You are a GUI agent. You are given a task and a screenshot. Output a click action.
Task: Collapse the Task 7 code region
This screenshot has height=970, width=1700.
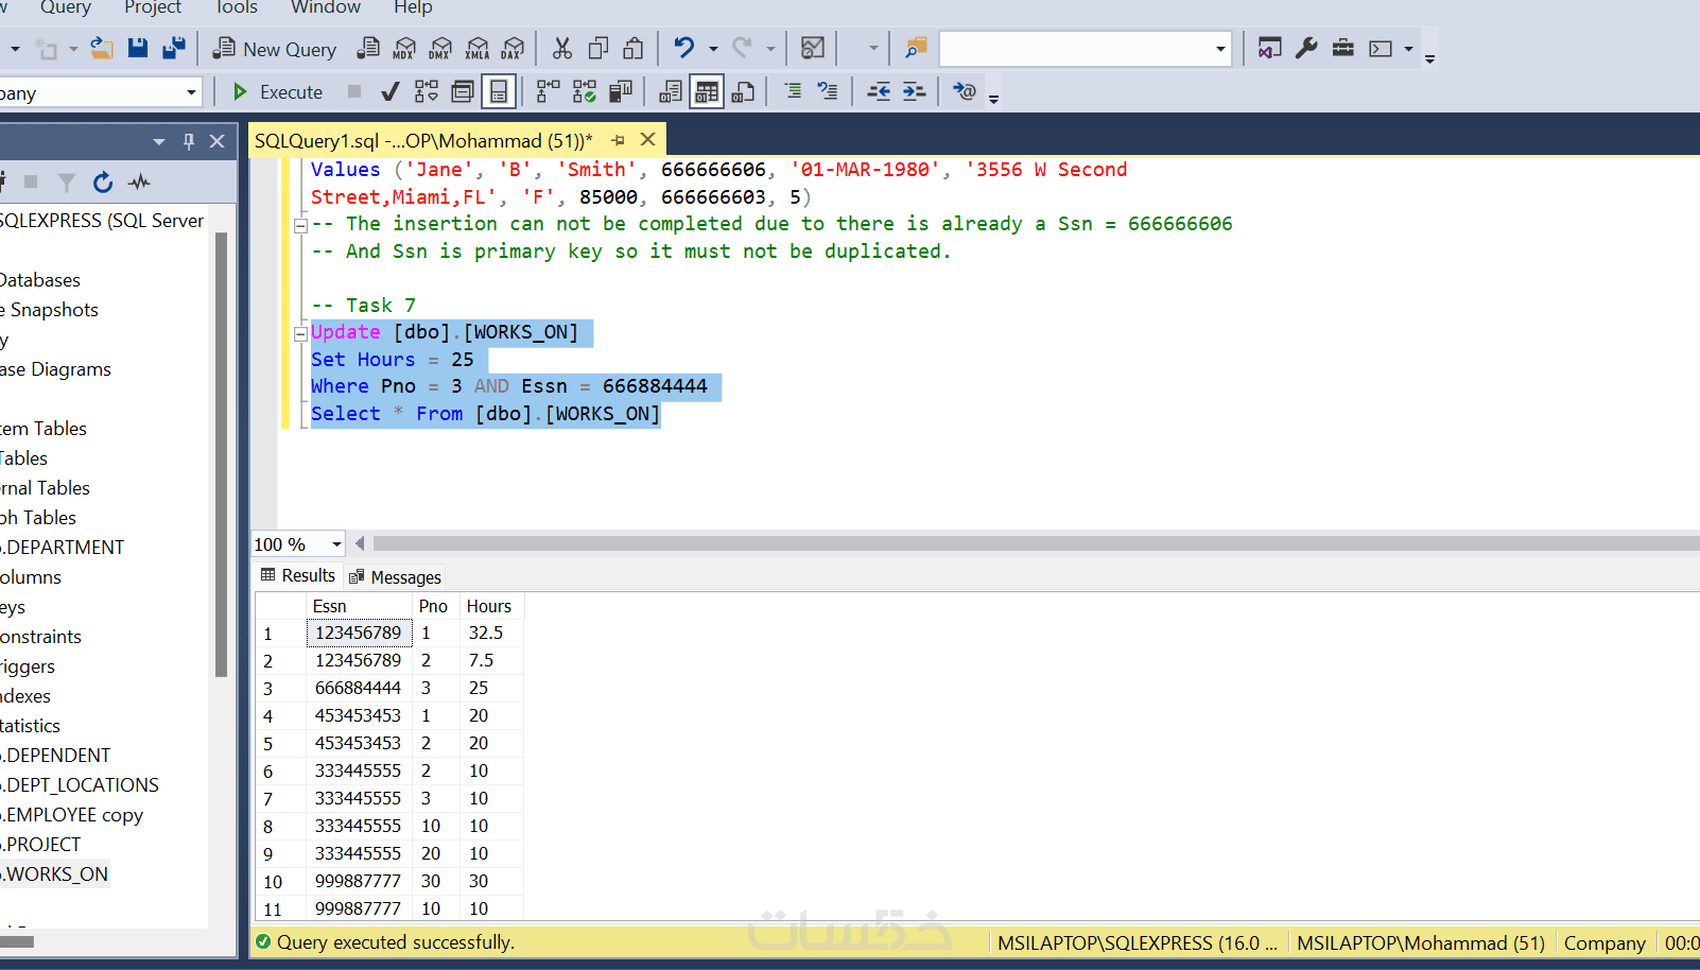(x=300, y=333)
